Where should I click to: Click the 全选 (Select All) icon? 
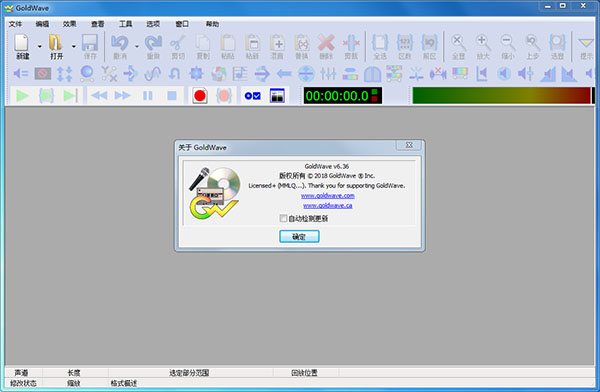click(x=380, y=43)
